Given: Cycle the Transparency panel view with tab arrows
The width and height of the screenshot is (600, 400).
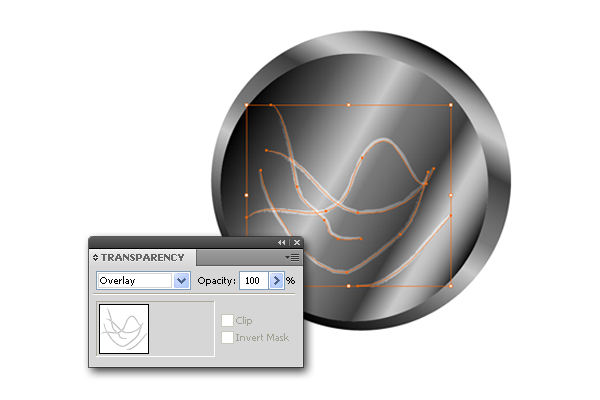Looking at the screenshot, I should pyautogui.click(x=95, y=258).
